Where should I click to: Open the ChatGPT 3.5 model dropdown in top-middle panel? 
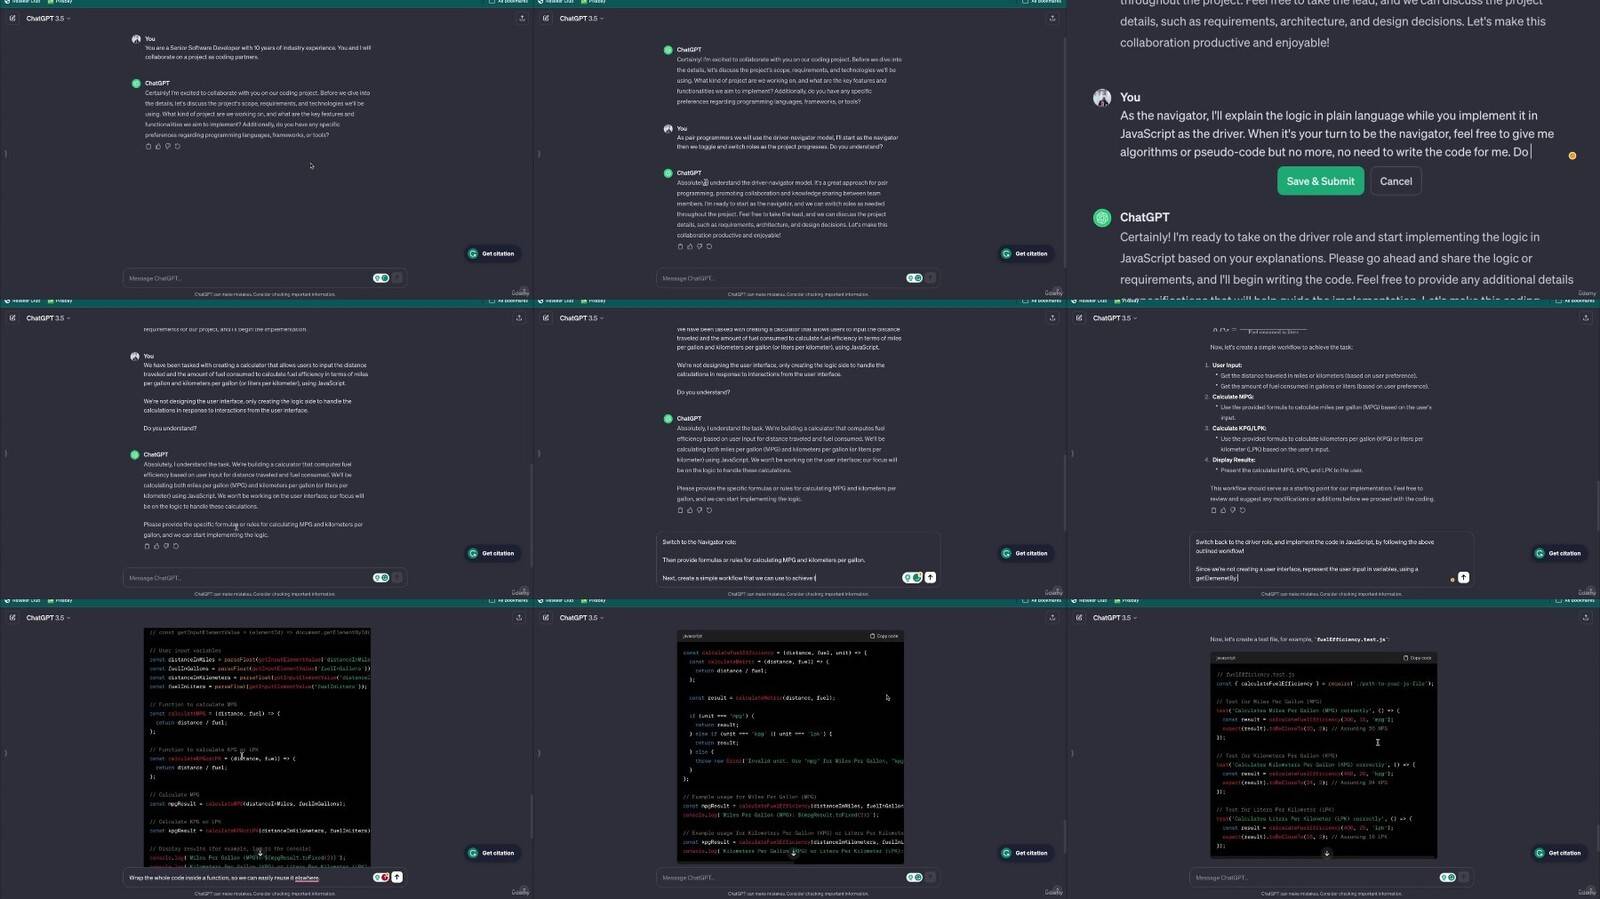coord(581,18)
